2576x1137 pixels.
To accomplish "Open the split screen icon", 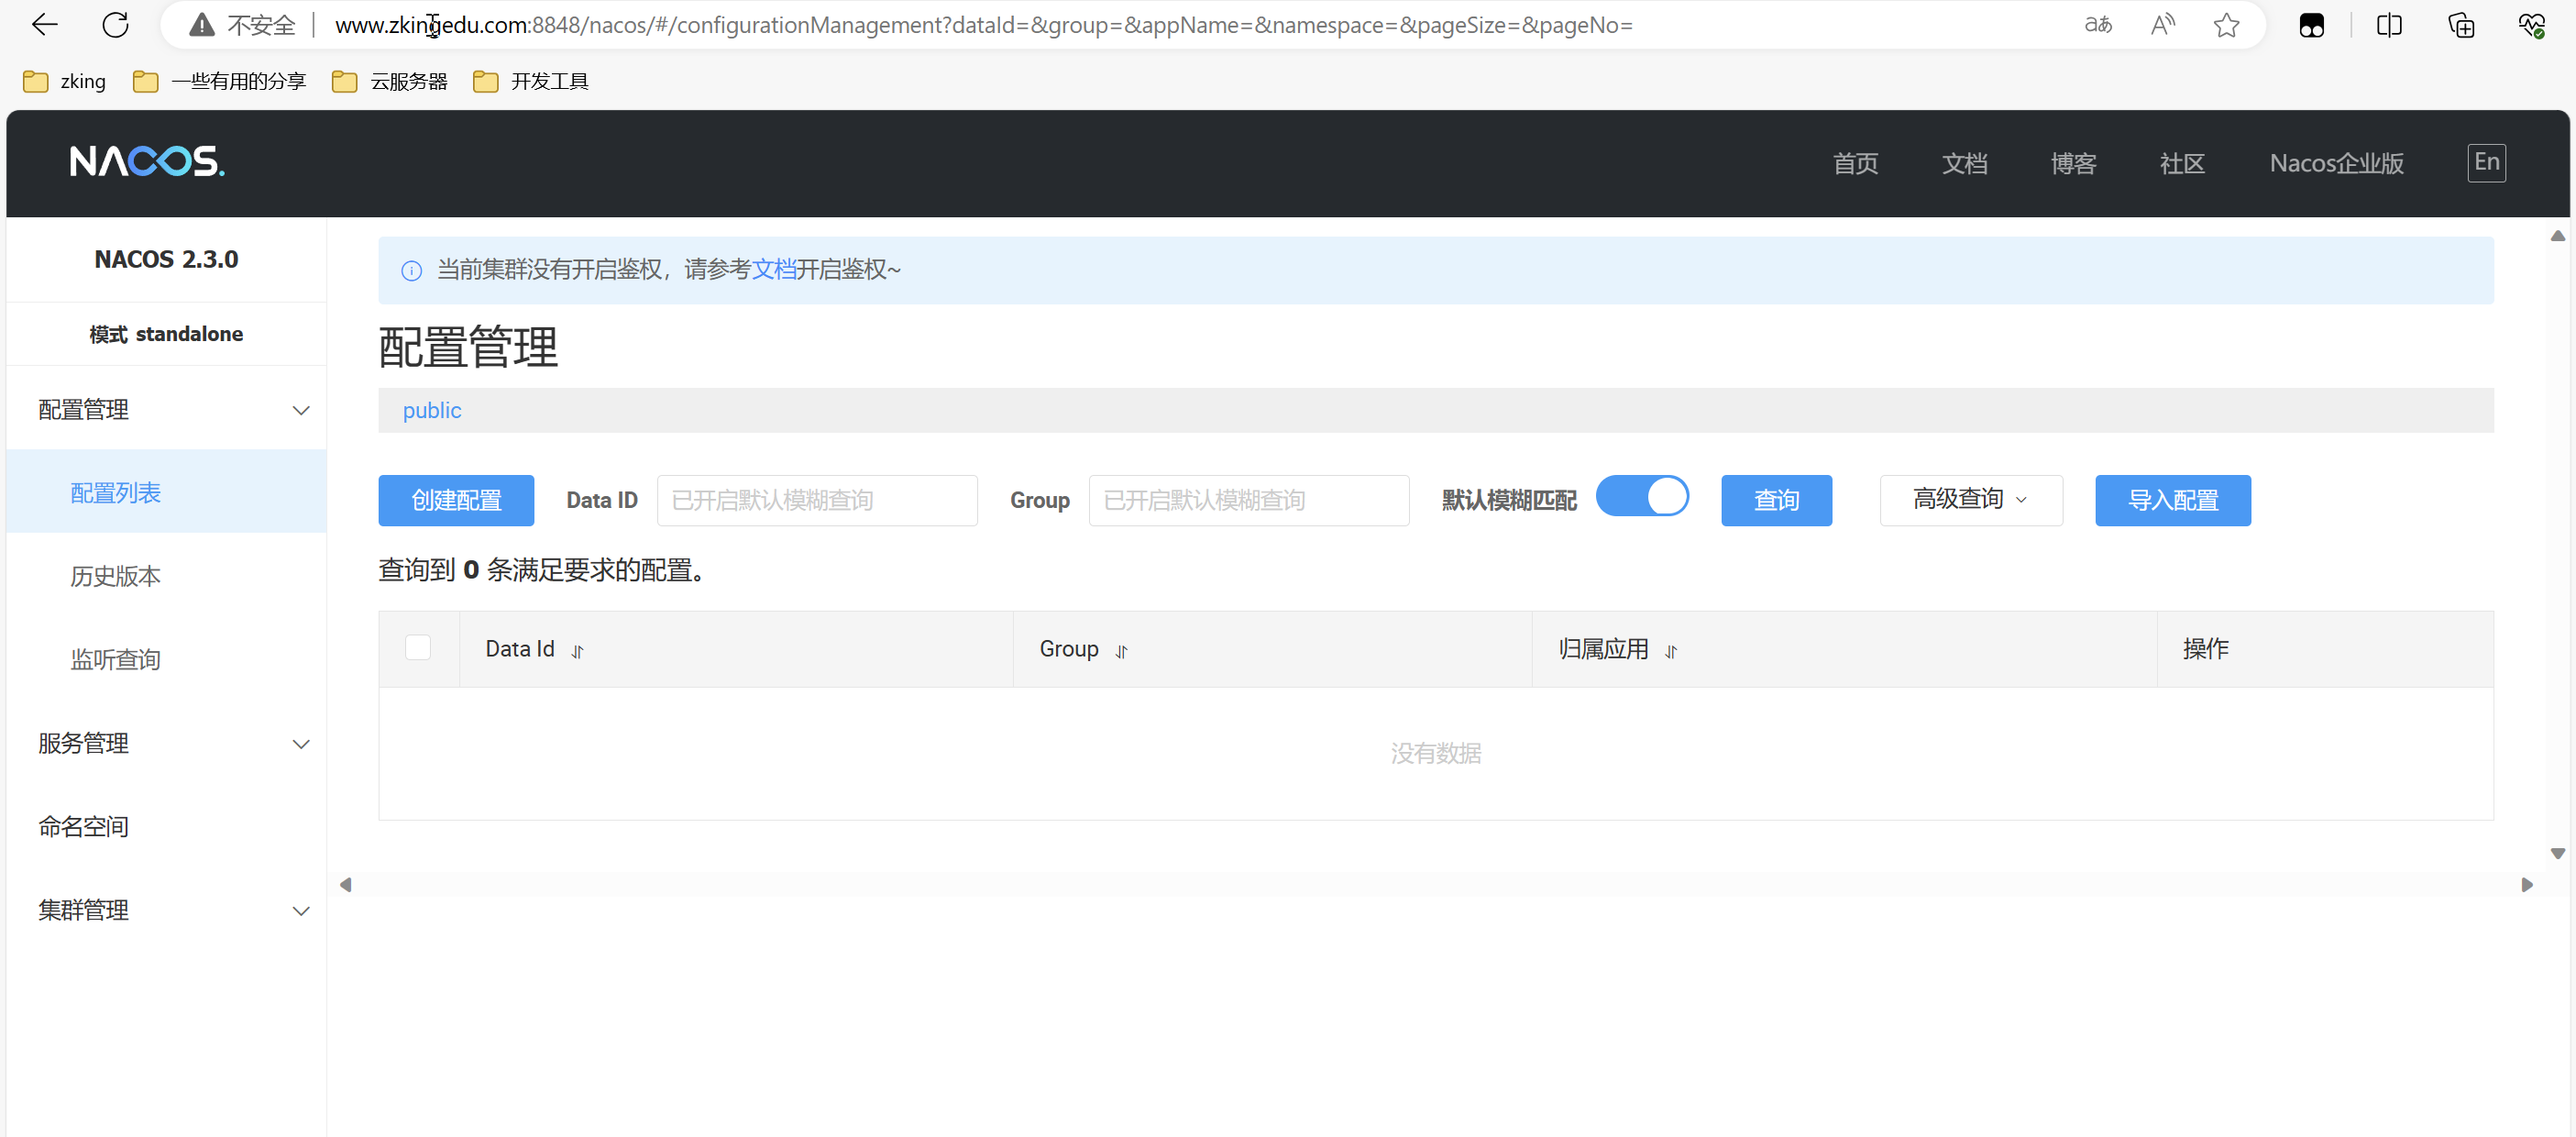I will 2389,25.
